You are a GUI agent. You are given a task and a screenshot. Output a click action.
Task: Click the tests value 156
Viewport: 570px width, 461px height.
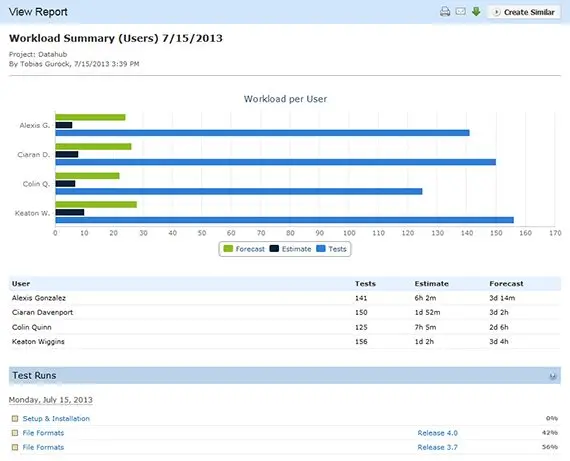[361, 342]
